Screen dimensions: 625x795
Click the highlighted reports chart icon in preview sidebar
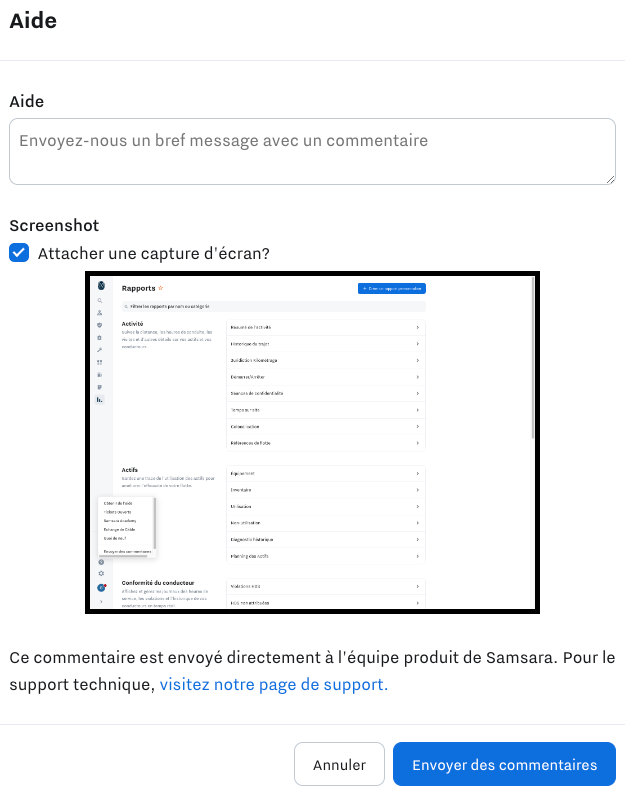(x=100, y=400)
